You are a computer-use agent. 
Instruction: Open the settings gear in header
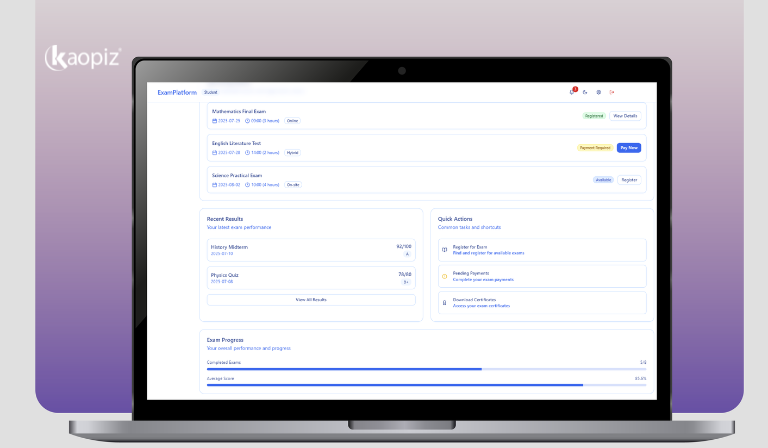[x=599, y=92]
